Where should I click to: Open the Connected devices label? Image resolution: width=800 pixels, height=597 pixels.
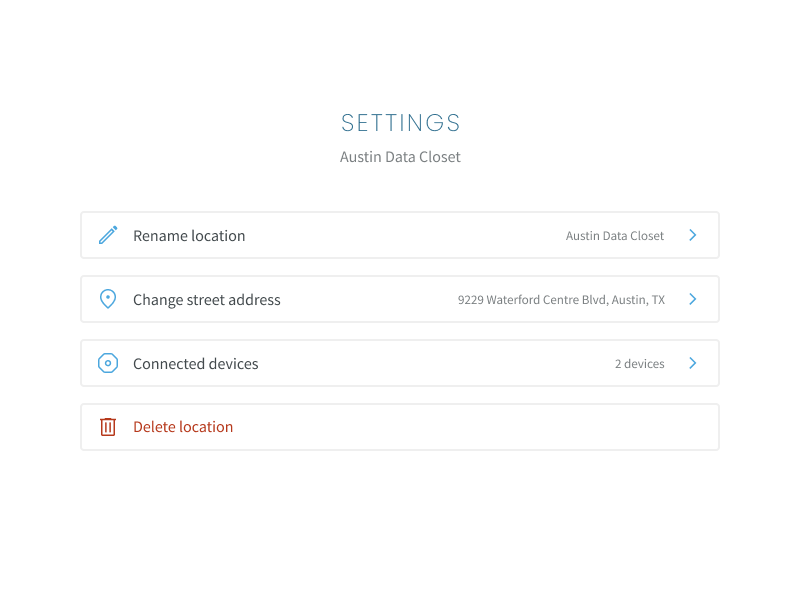(x=196, y=364)
